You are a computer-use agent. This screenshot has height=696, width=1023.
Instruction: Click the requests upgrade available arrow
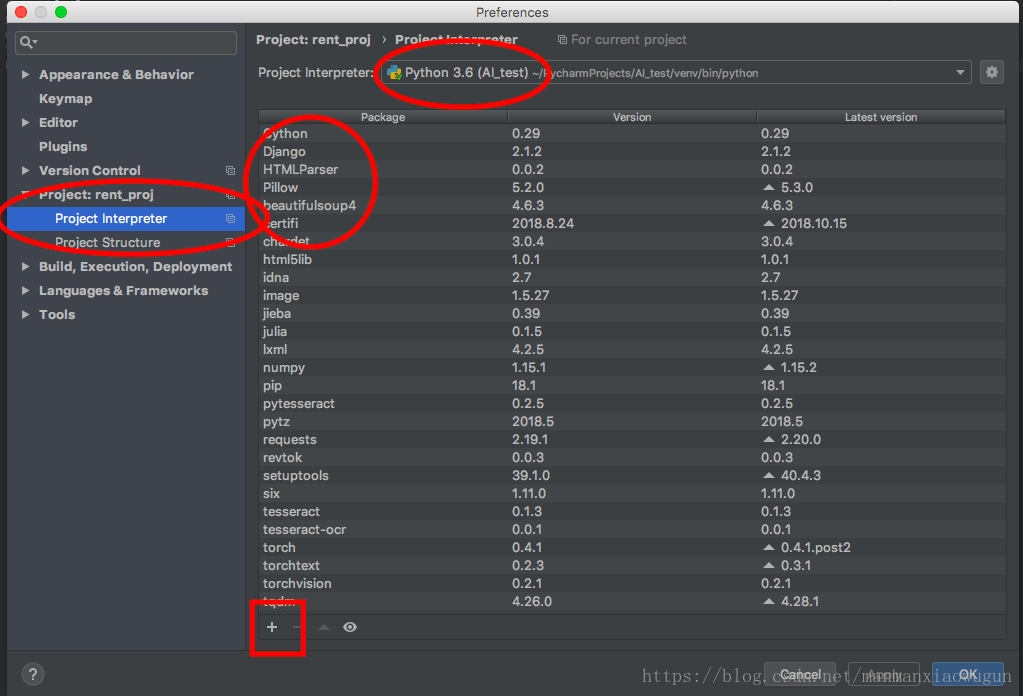pos(769,439)
